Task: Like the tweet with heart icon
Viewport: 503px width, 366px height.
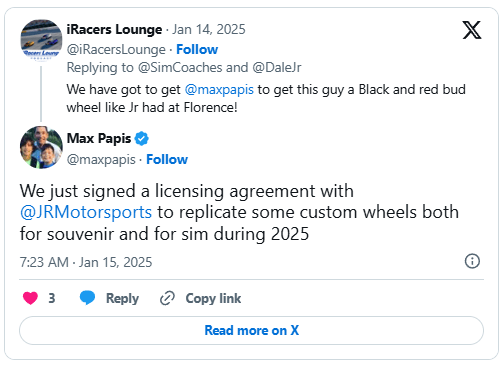Action: pos(30,298)
